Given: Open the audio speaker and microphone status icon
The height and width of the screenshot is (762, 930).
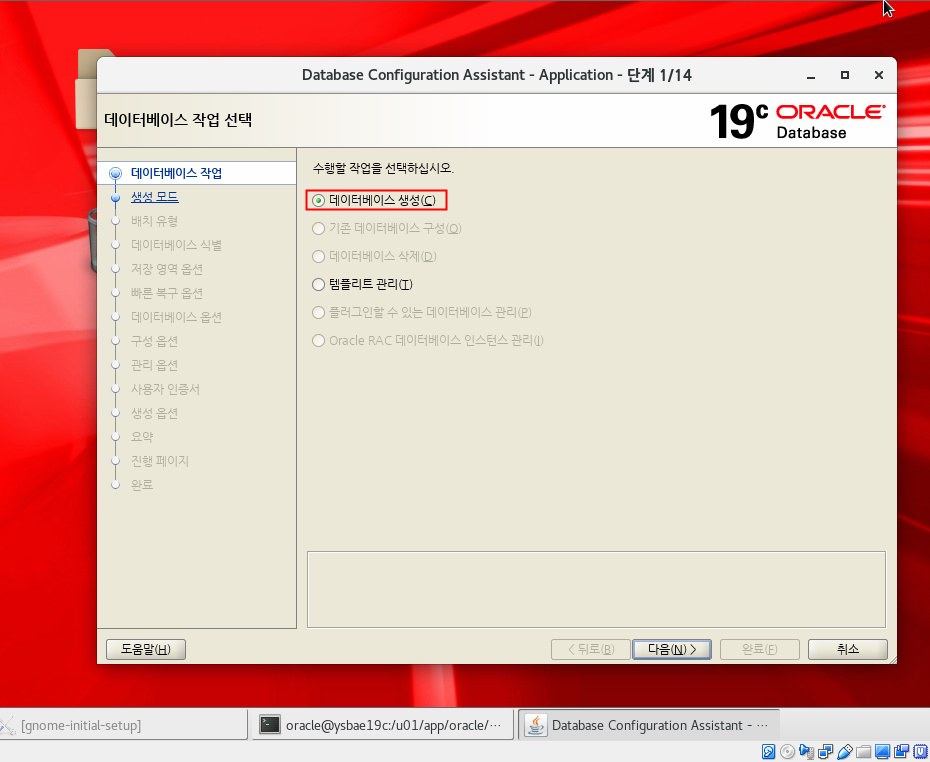Looking at the screenshot, I should [x=807, y=752].
